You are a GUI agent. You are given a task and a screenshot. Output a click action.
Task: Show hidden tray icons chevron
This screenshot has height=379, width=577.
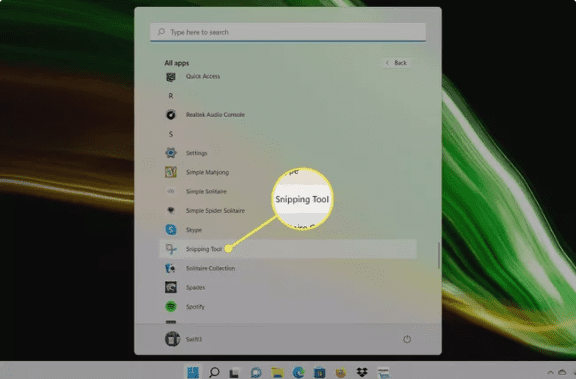551,372
